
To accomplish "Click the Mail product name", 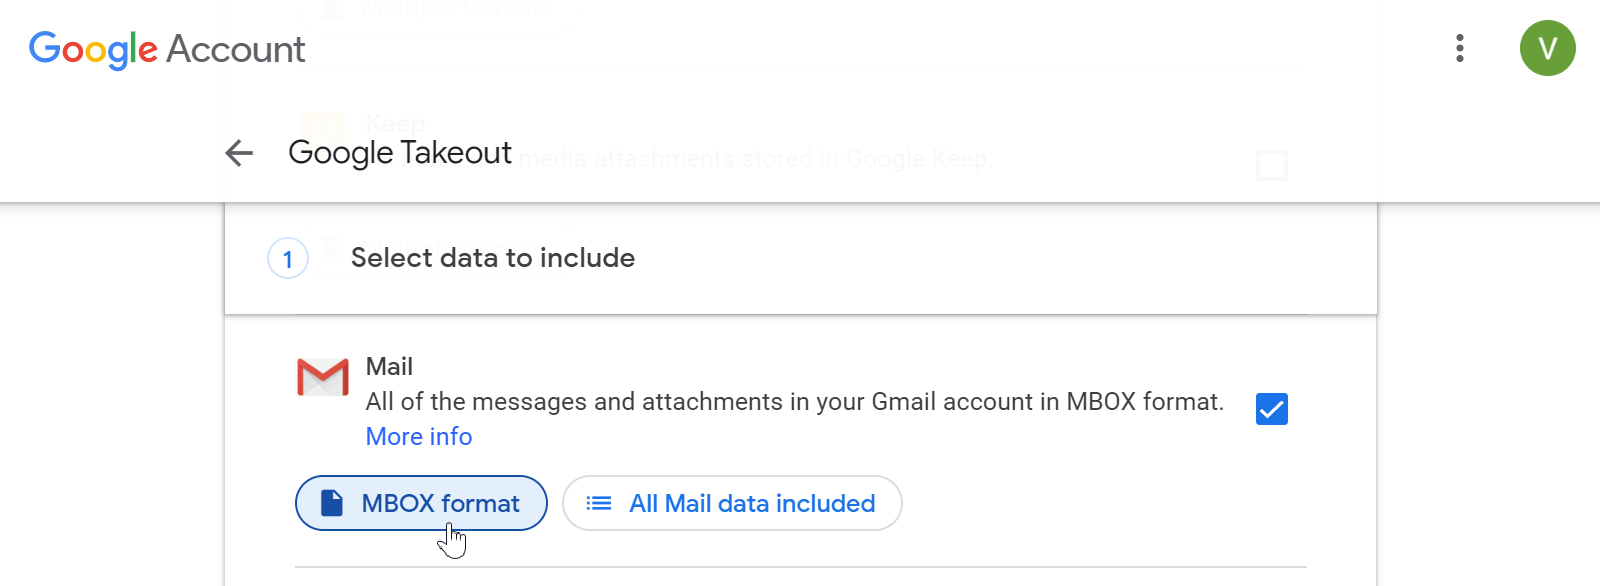I will (389, 367).
